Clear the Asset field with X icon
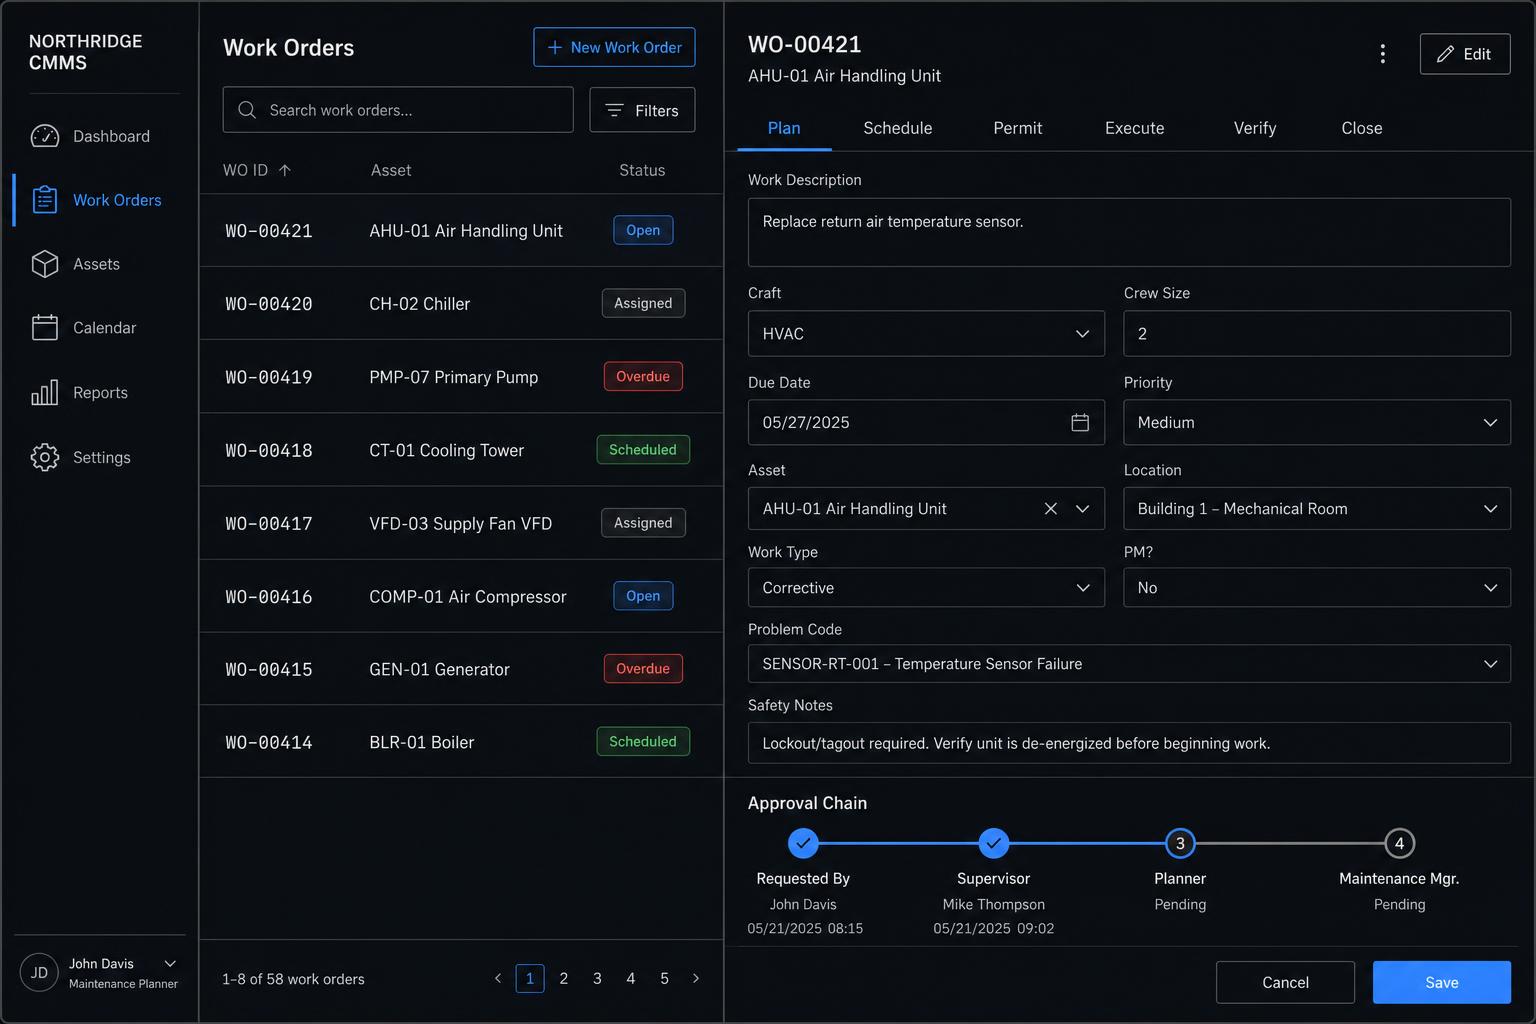This screenshot has height=1024, width=1536. pos(1051,509)
